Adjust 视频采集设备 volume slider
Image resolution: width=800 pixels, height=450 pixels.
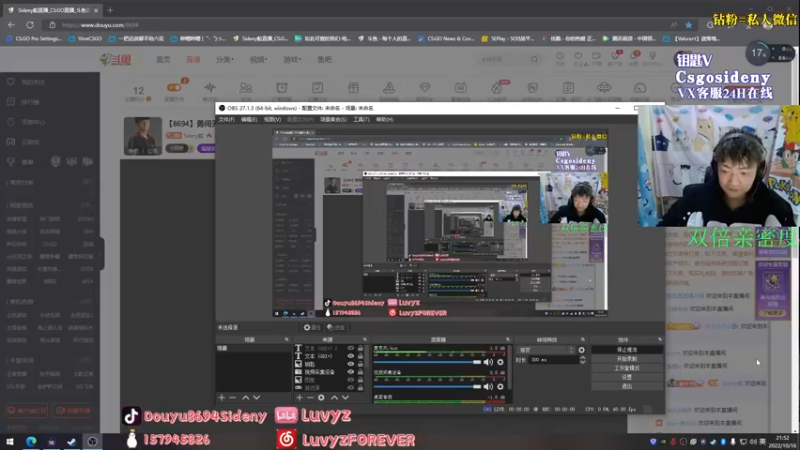pyautogui.click(x=428, y=387)
